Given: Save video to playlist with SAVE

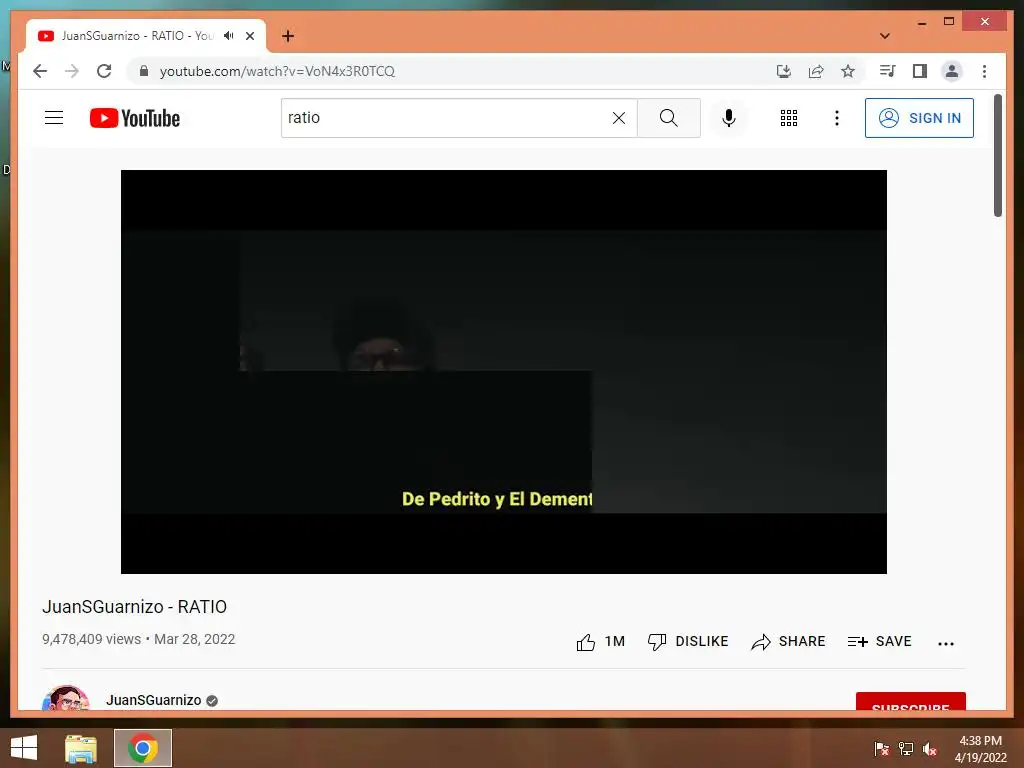Looking at the screenshot, I should coord(879,642).
